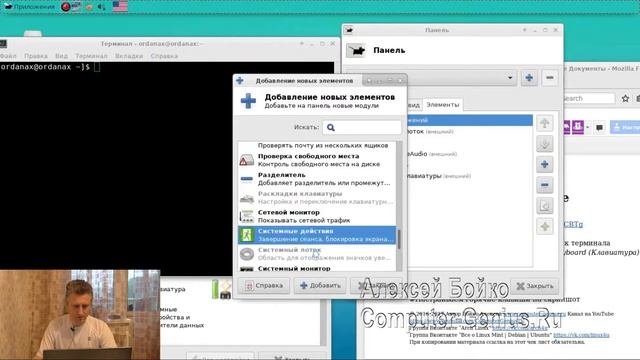This screenshot has height=360, width=640.
Task: Click the disk warning icon of Проверка свободного места
Action: [247, 160]
